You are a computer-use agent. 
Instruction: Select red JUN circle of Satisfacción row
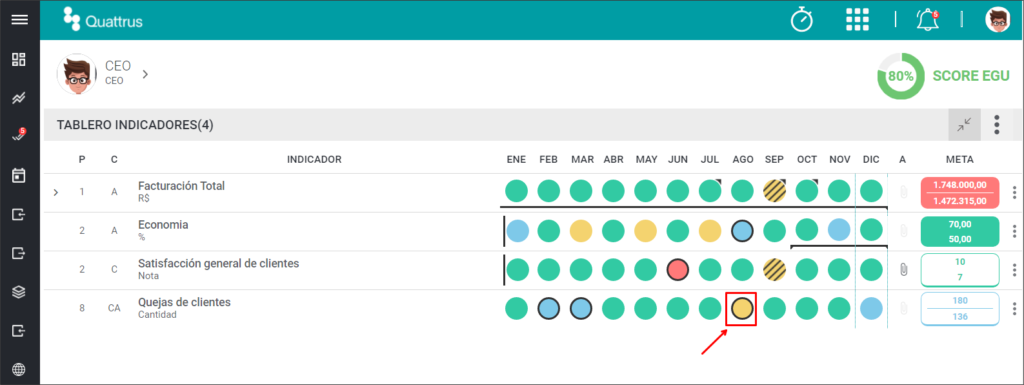(679, 270)
